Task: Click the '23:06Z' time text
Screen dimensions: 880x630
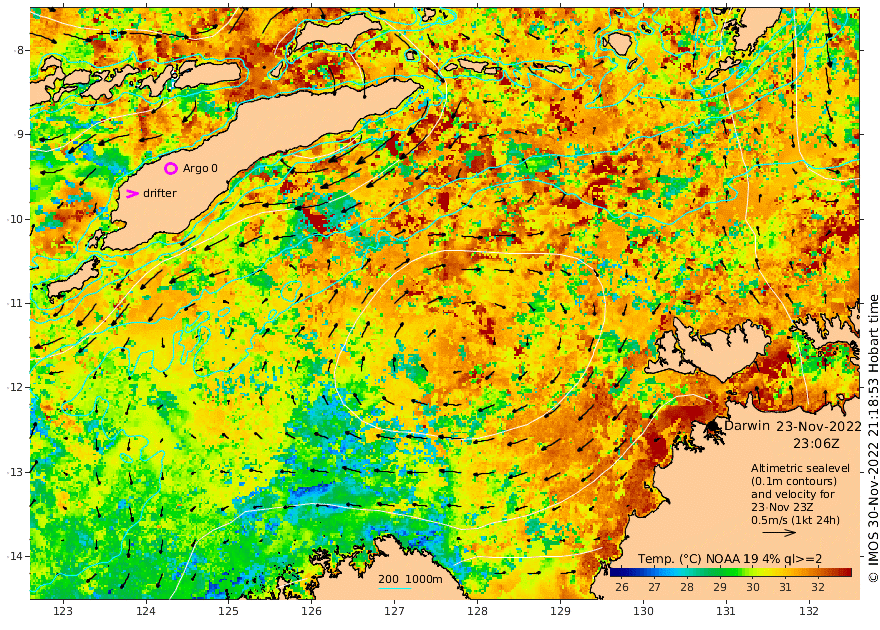Action: tap(816, 444)
